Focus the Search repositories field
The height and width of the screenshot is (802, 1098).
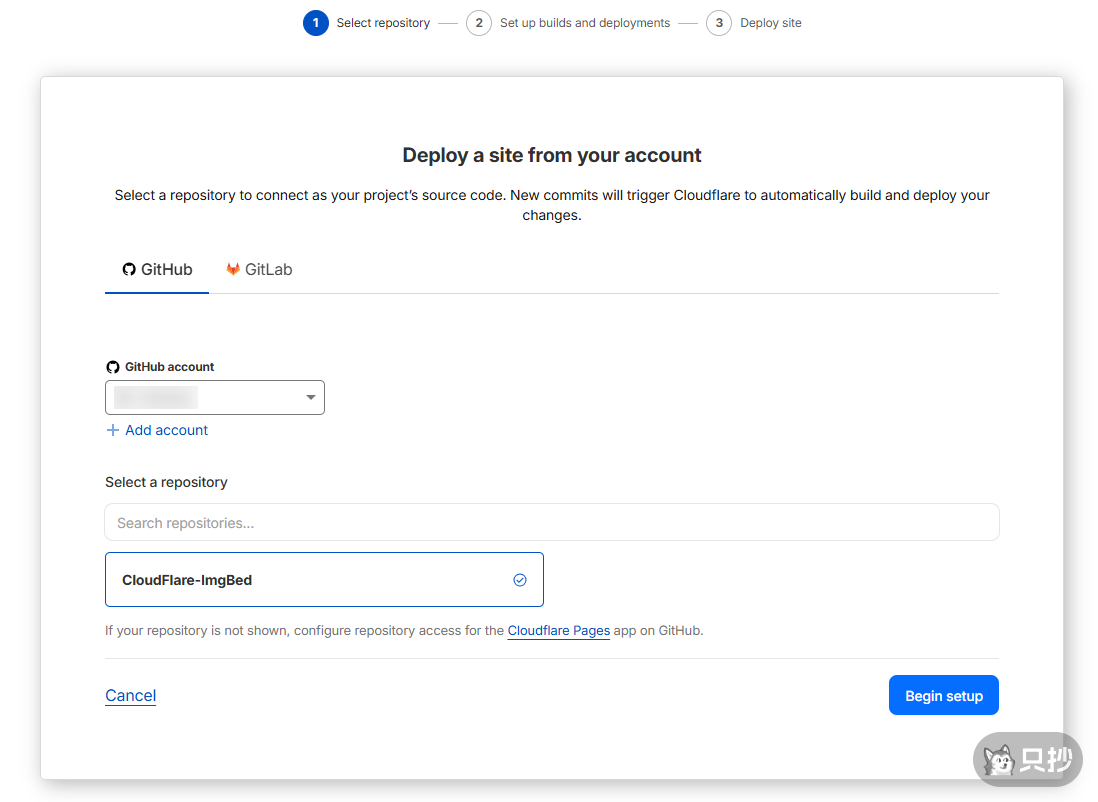552,523
